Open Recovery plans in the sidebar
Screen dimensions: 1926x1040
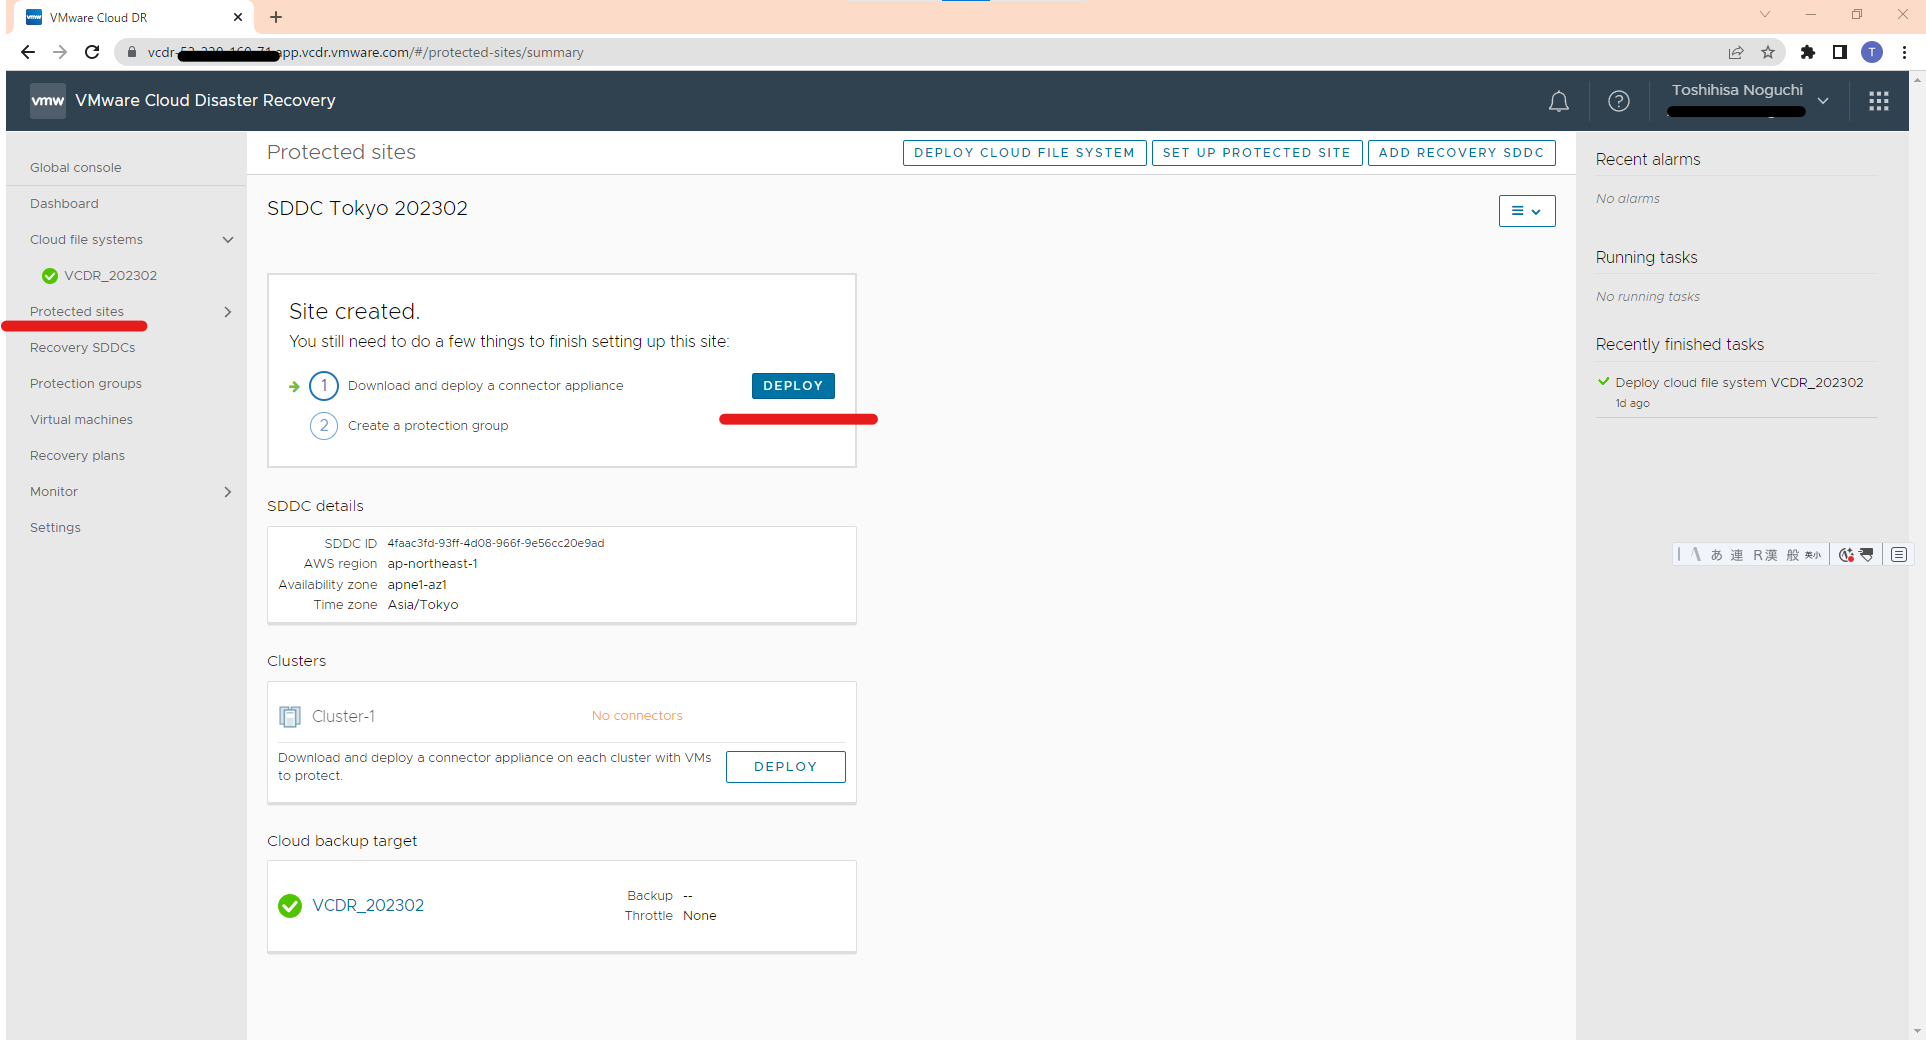[x=77, y=456]
